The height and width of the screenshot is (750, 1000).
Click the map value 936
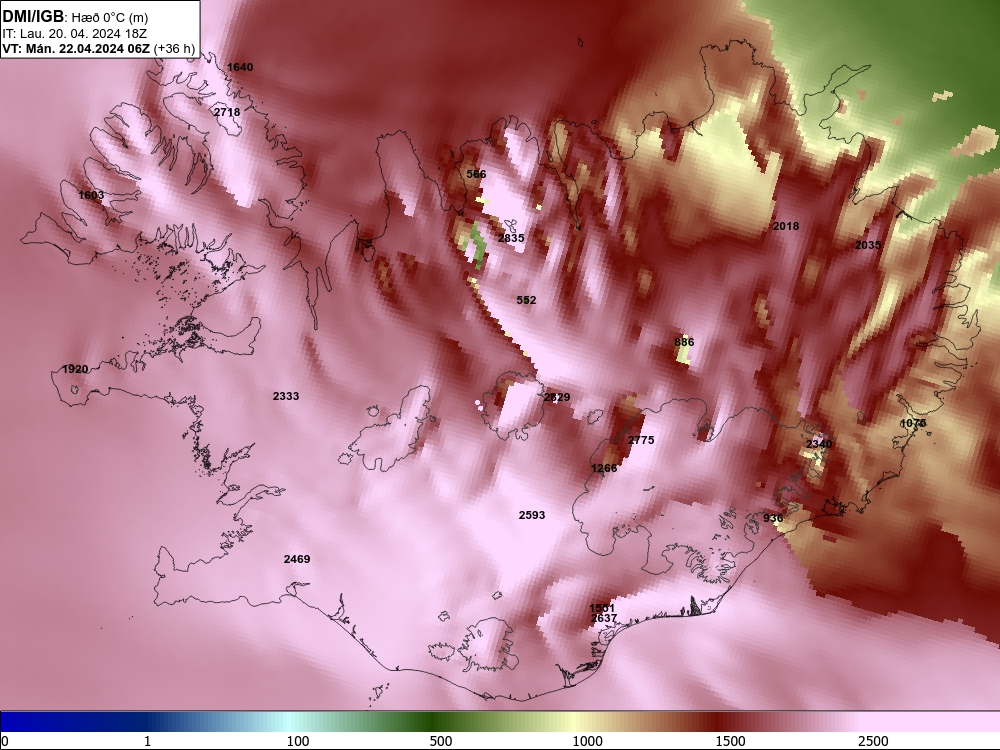pos(773,518)
